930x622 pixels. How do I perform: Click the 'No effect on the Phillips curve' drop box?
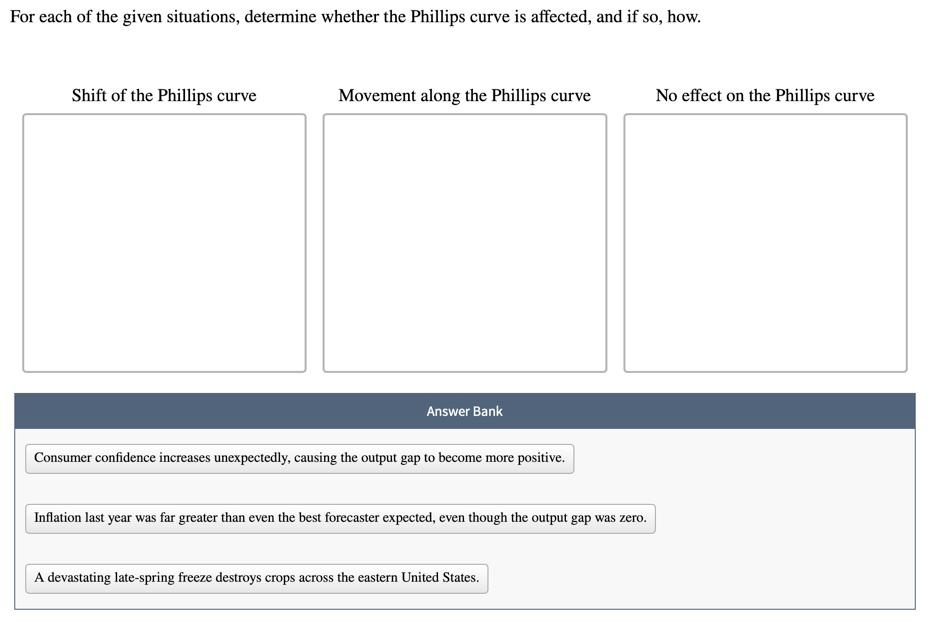[x=765, y=242]
